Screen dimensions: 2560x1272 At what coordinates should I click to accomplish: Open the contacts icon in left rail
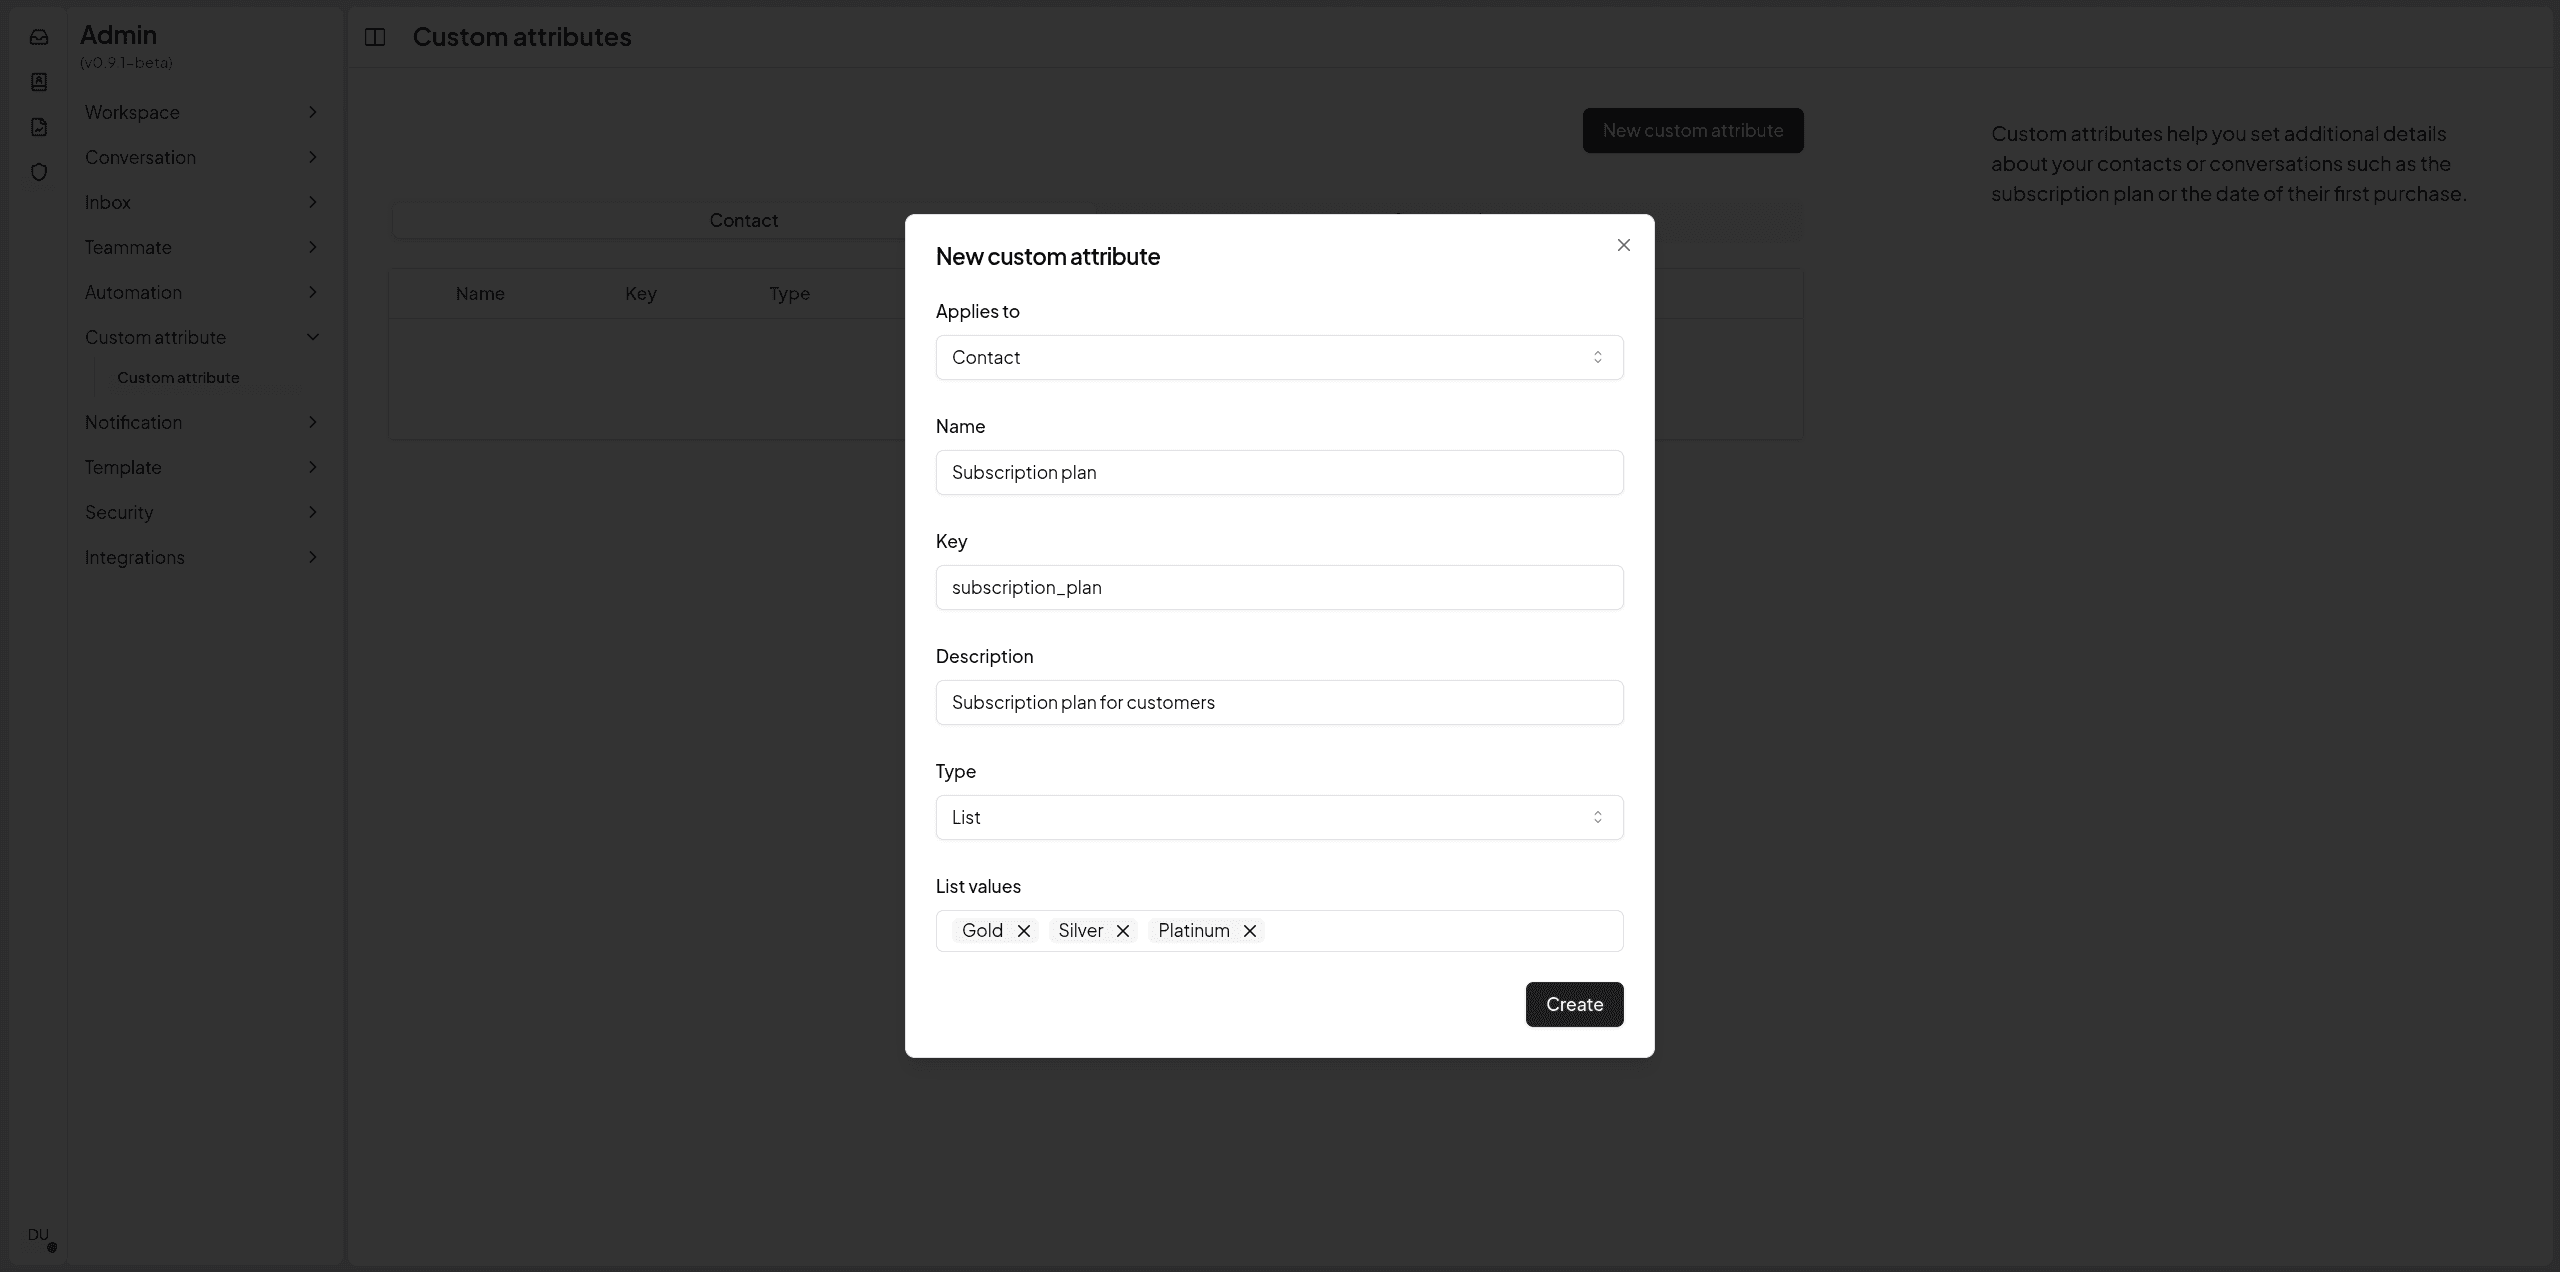[x=39, y=82]
